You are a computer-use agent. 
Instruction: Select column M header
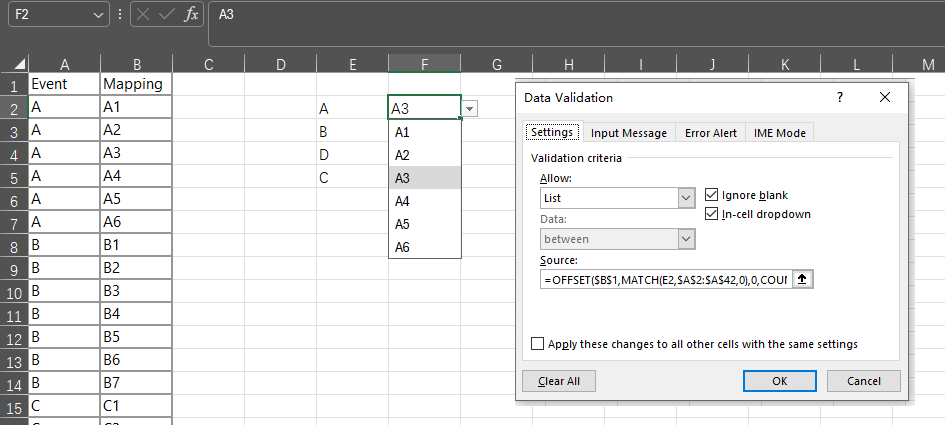coord(928,64)
